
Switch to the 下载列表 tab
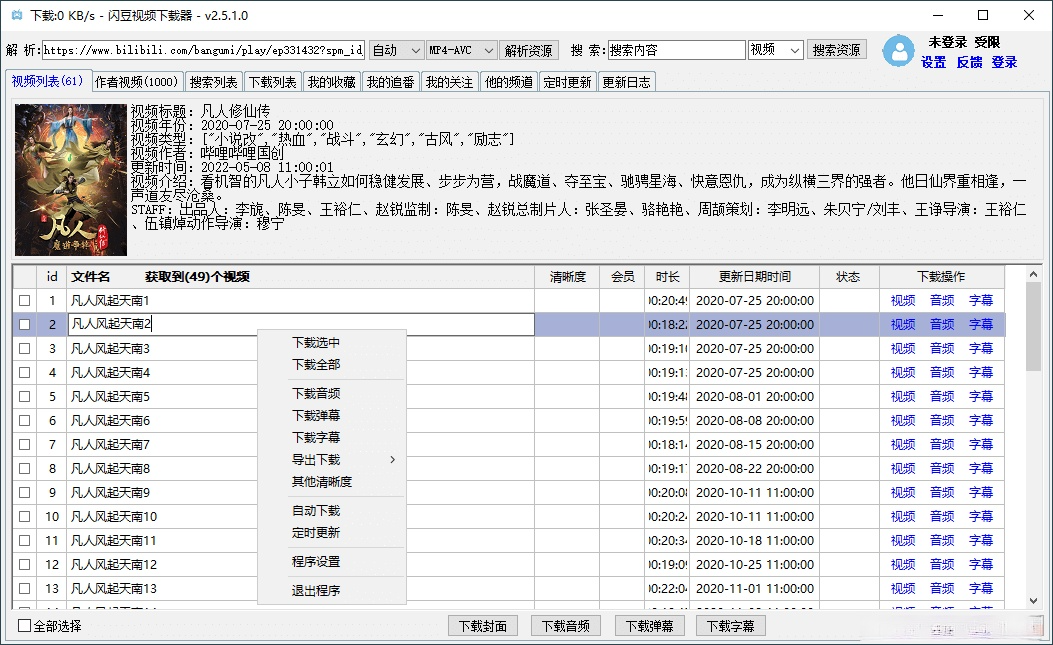pos(272,82)
